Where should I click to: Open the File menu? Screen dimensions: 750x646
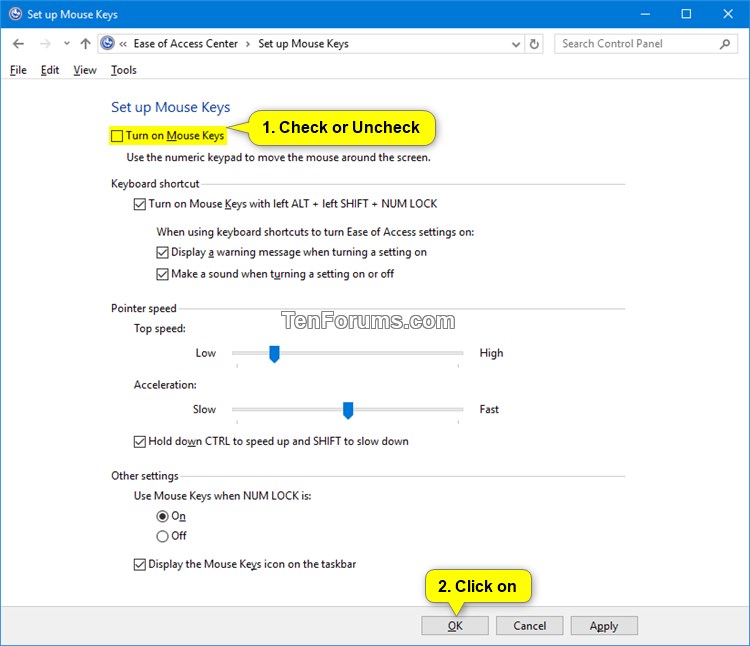(18, 70)
